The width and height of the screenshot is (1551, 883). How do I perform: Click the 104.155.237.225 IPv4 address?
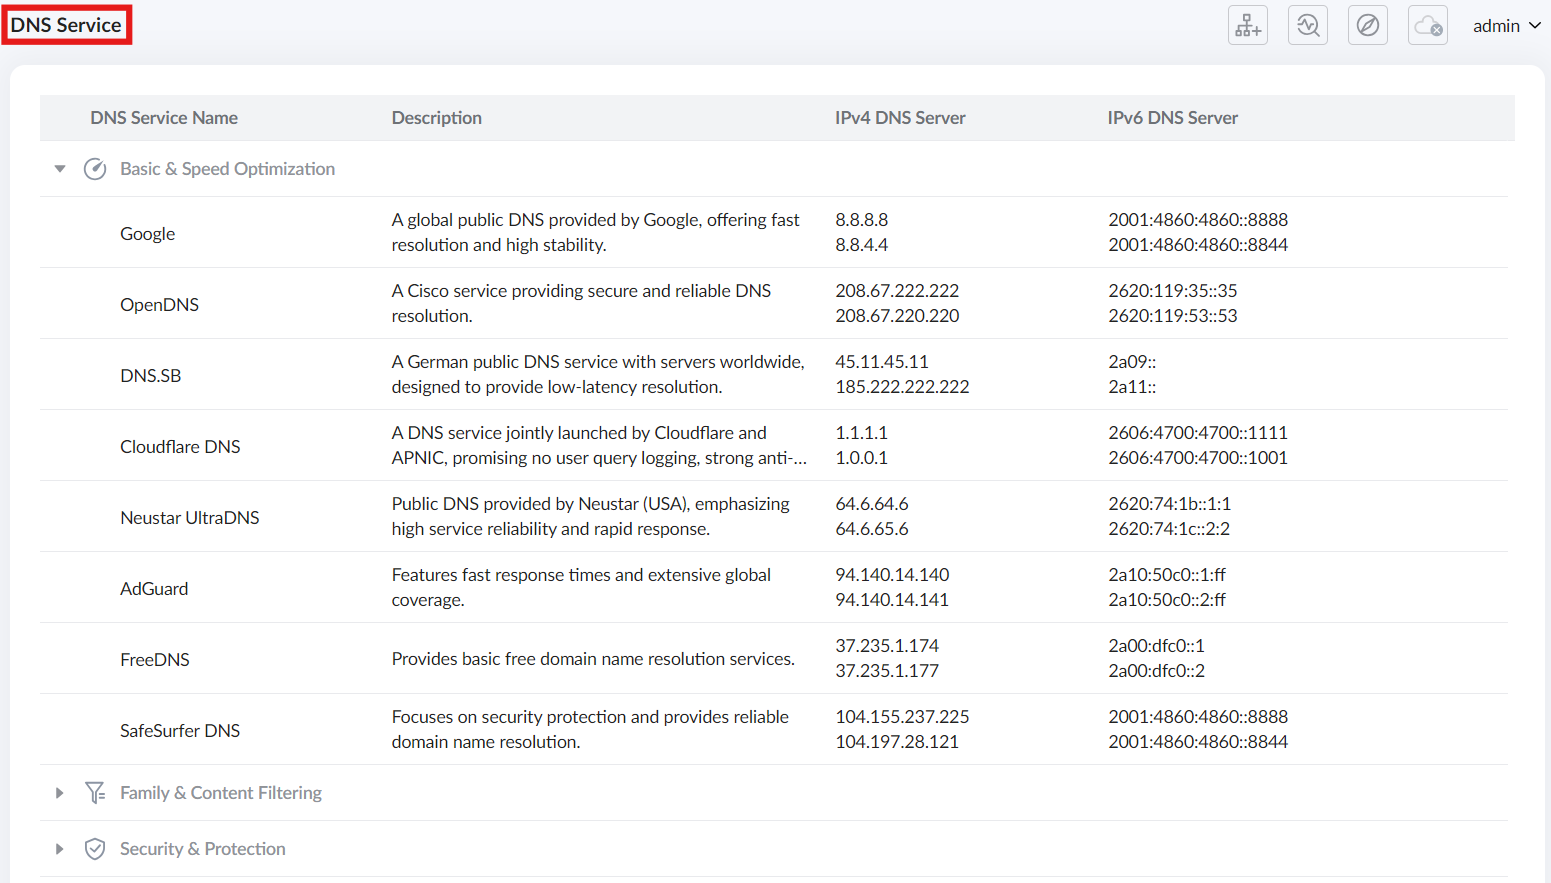(x=902, y=717)
